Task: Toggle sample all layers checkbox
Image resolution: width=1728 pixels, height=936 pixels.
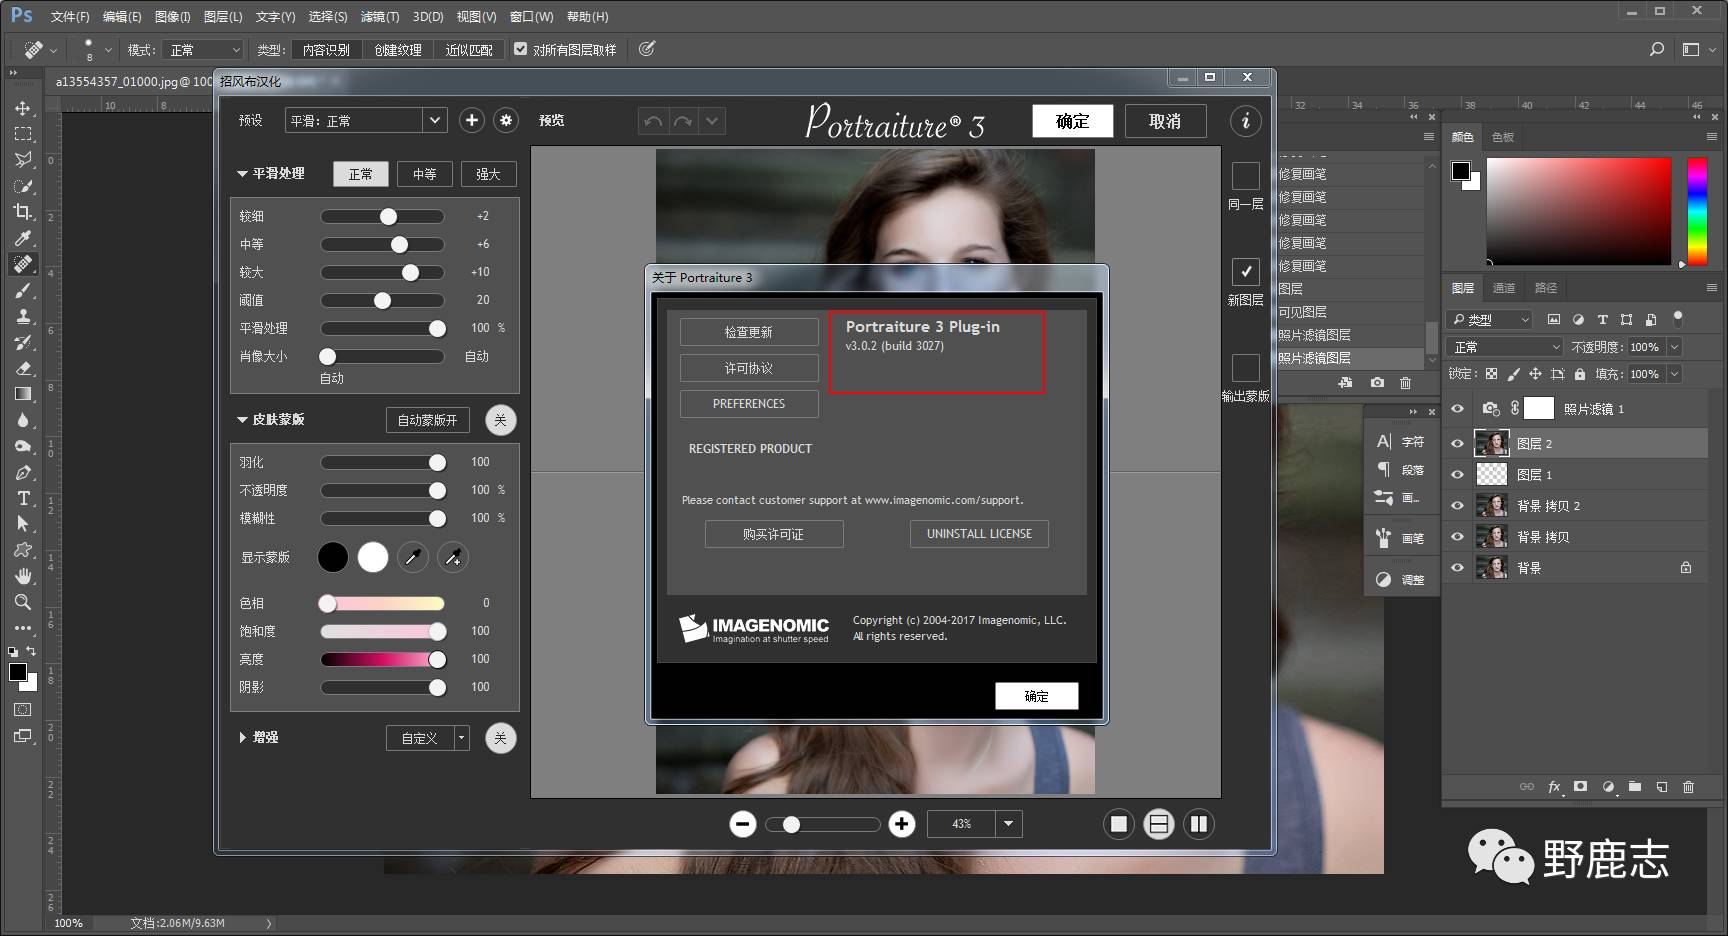Action: tap(520, 49)
